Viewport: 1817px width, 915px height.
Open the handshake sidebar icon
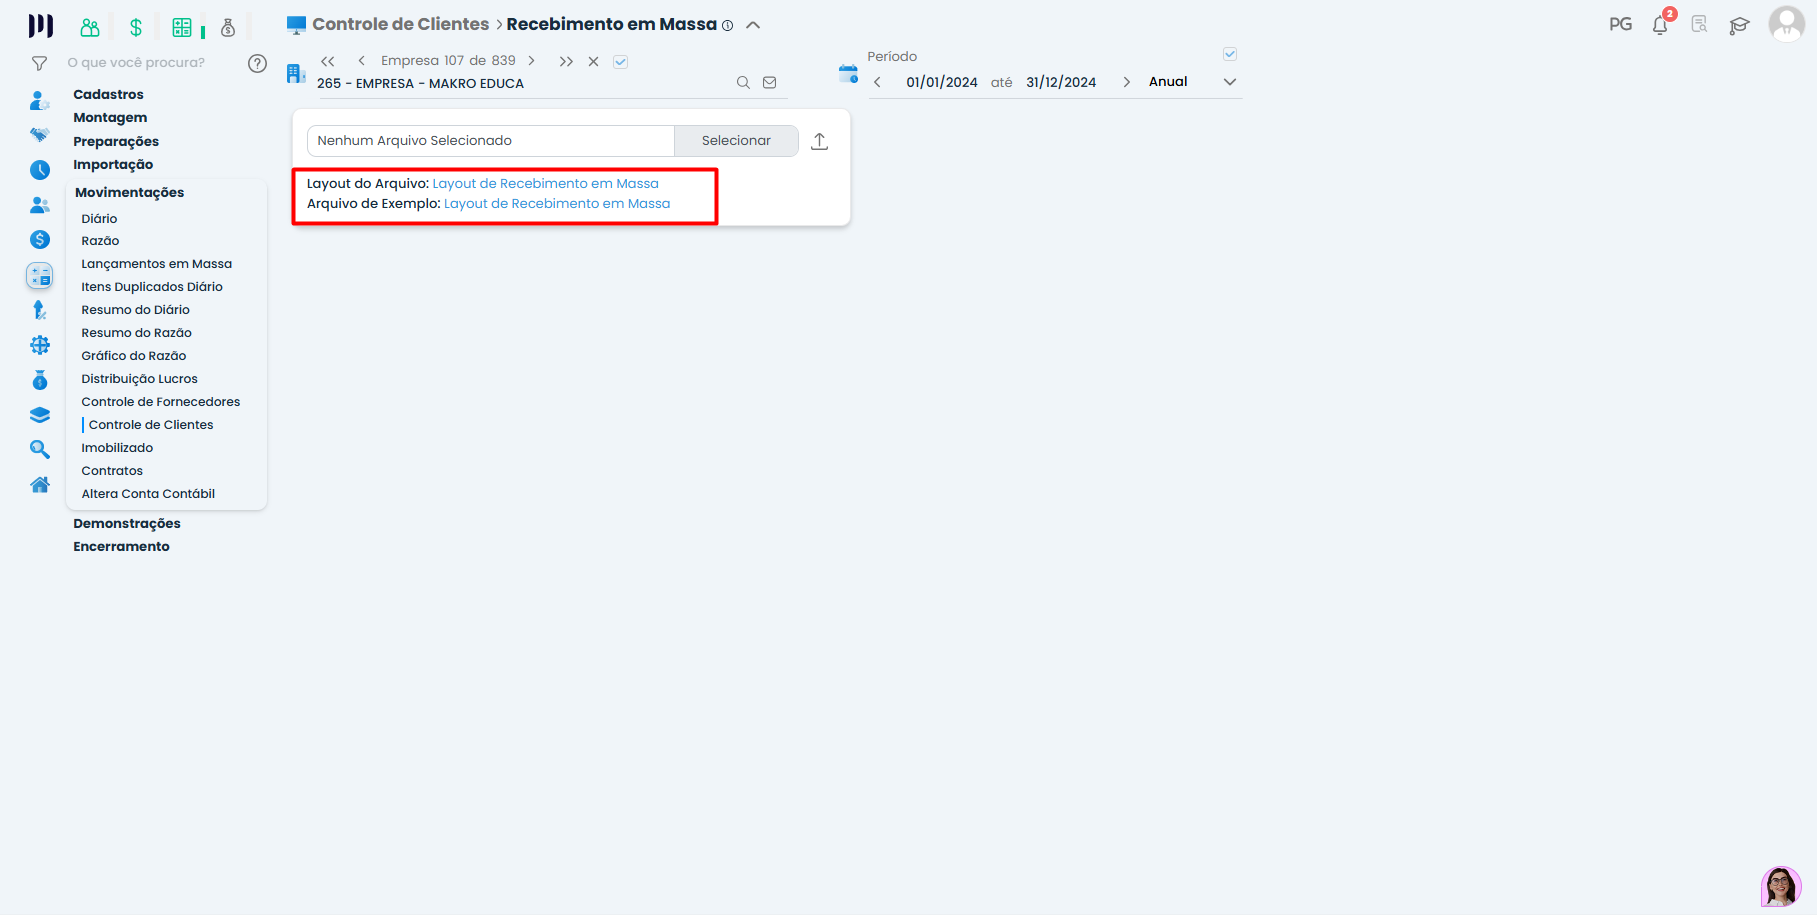coord(40,135)
